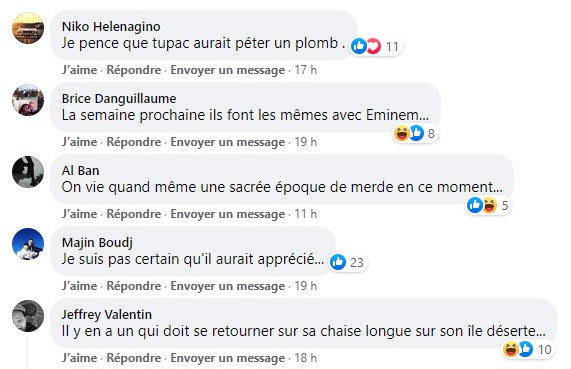Open Majin Boudj's profile picture
The height and width of the screenshot is (369, 571).
28,244
